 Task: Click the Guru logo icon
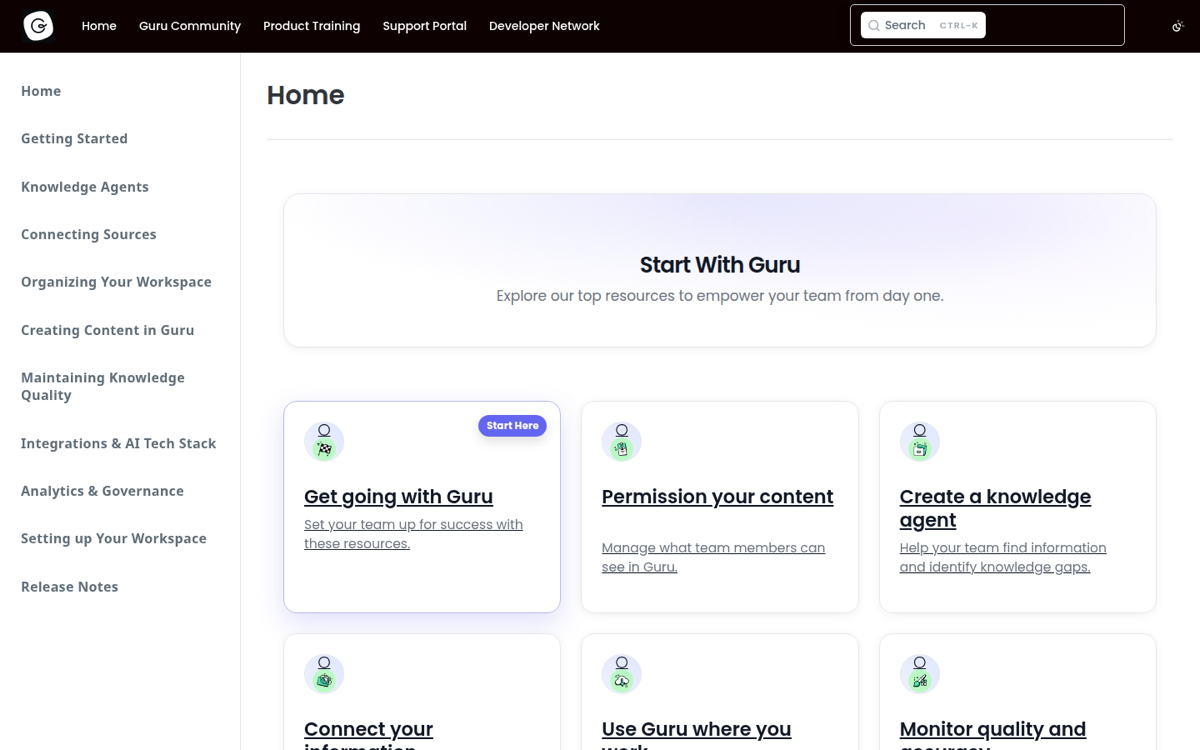(38, 26)
